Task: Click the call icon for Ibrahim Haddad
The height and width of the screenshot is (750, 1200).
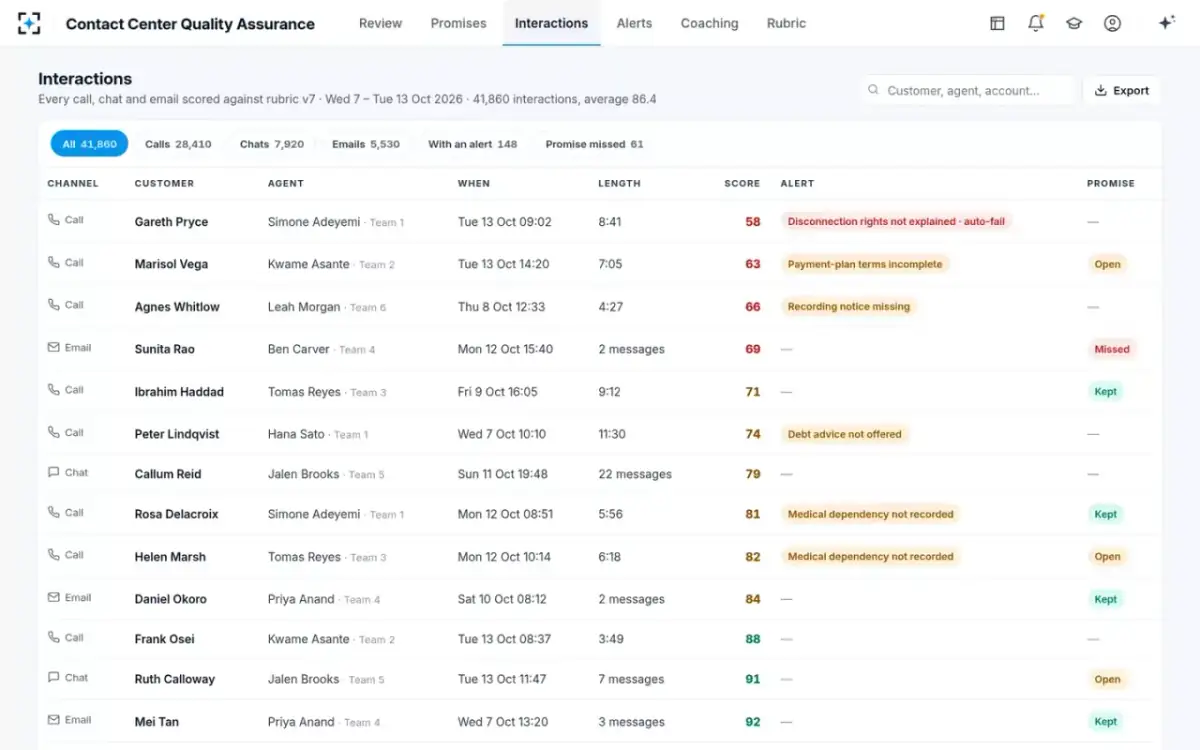Action: point(54,390)
